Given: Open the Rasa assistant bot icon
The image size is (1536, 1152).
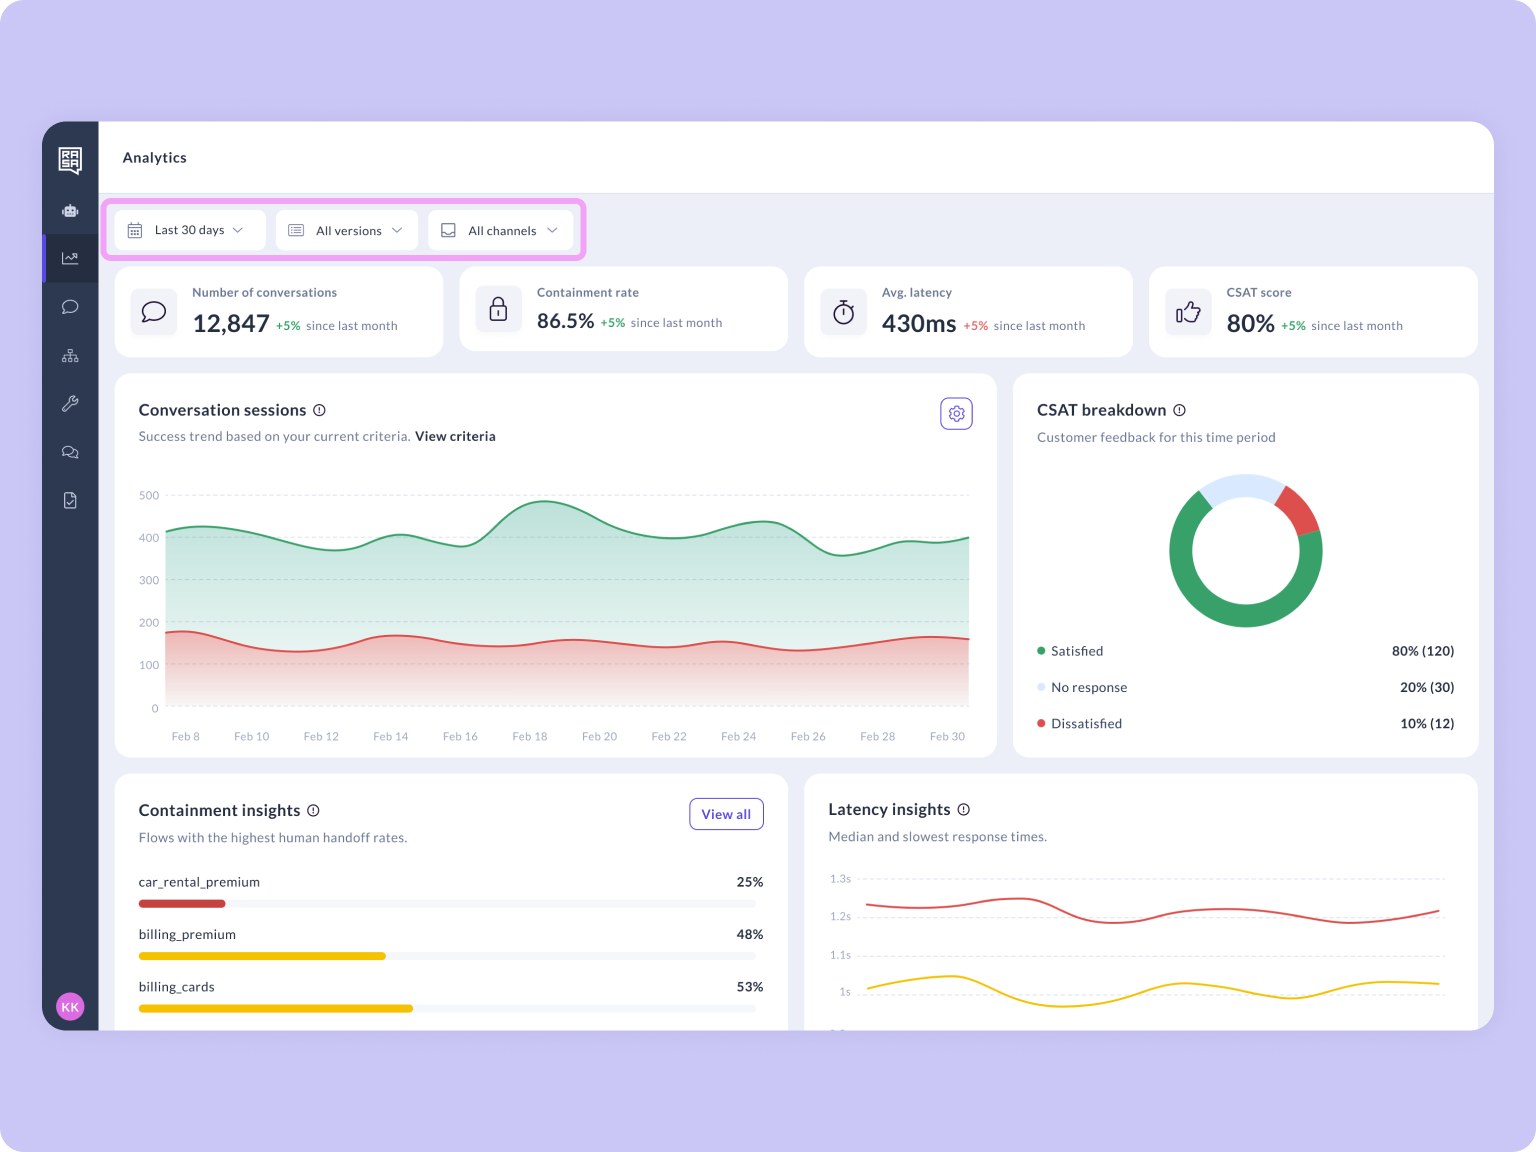Looking at the screenshot, I should (x=70, y=211).
